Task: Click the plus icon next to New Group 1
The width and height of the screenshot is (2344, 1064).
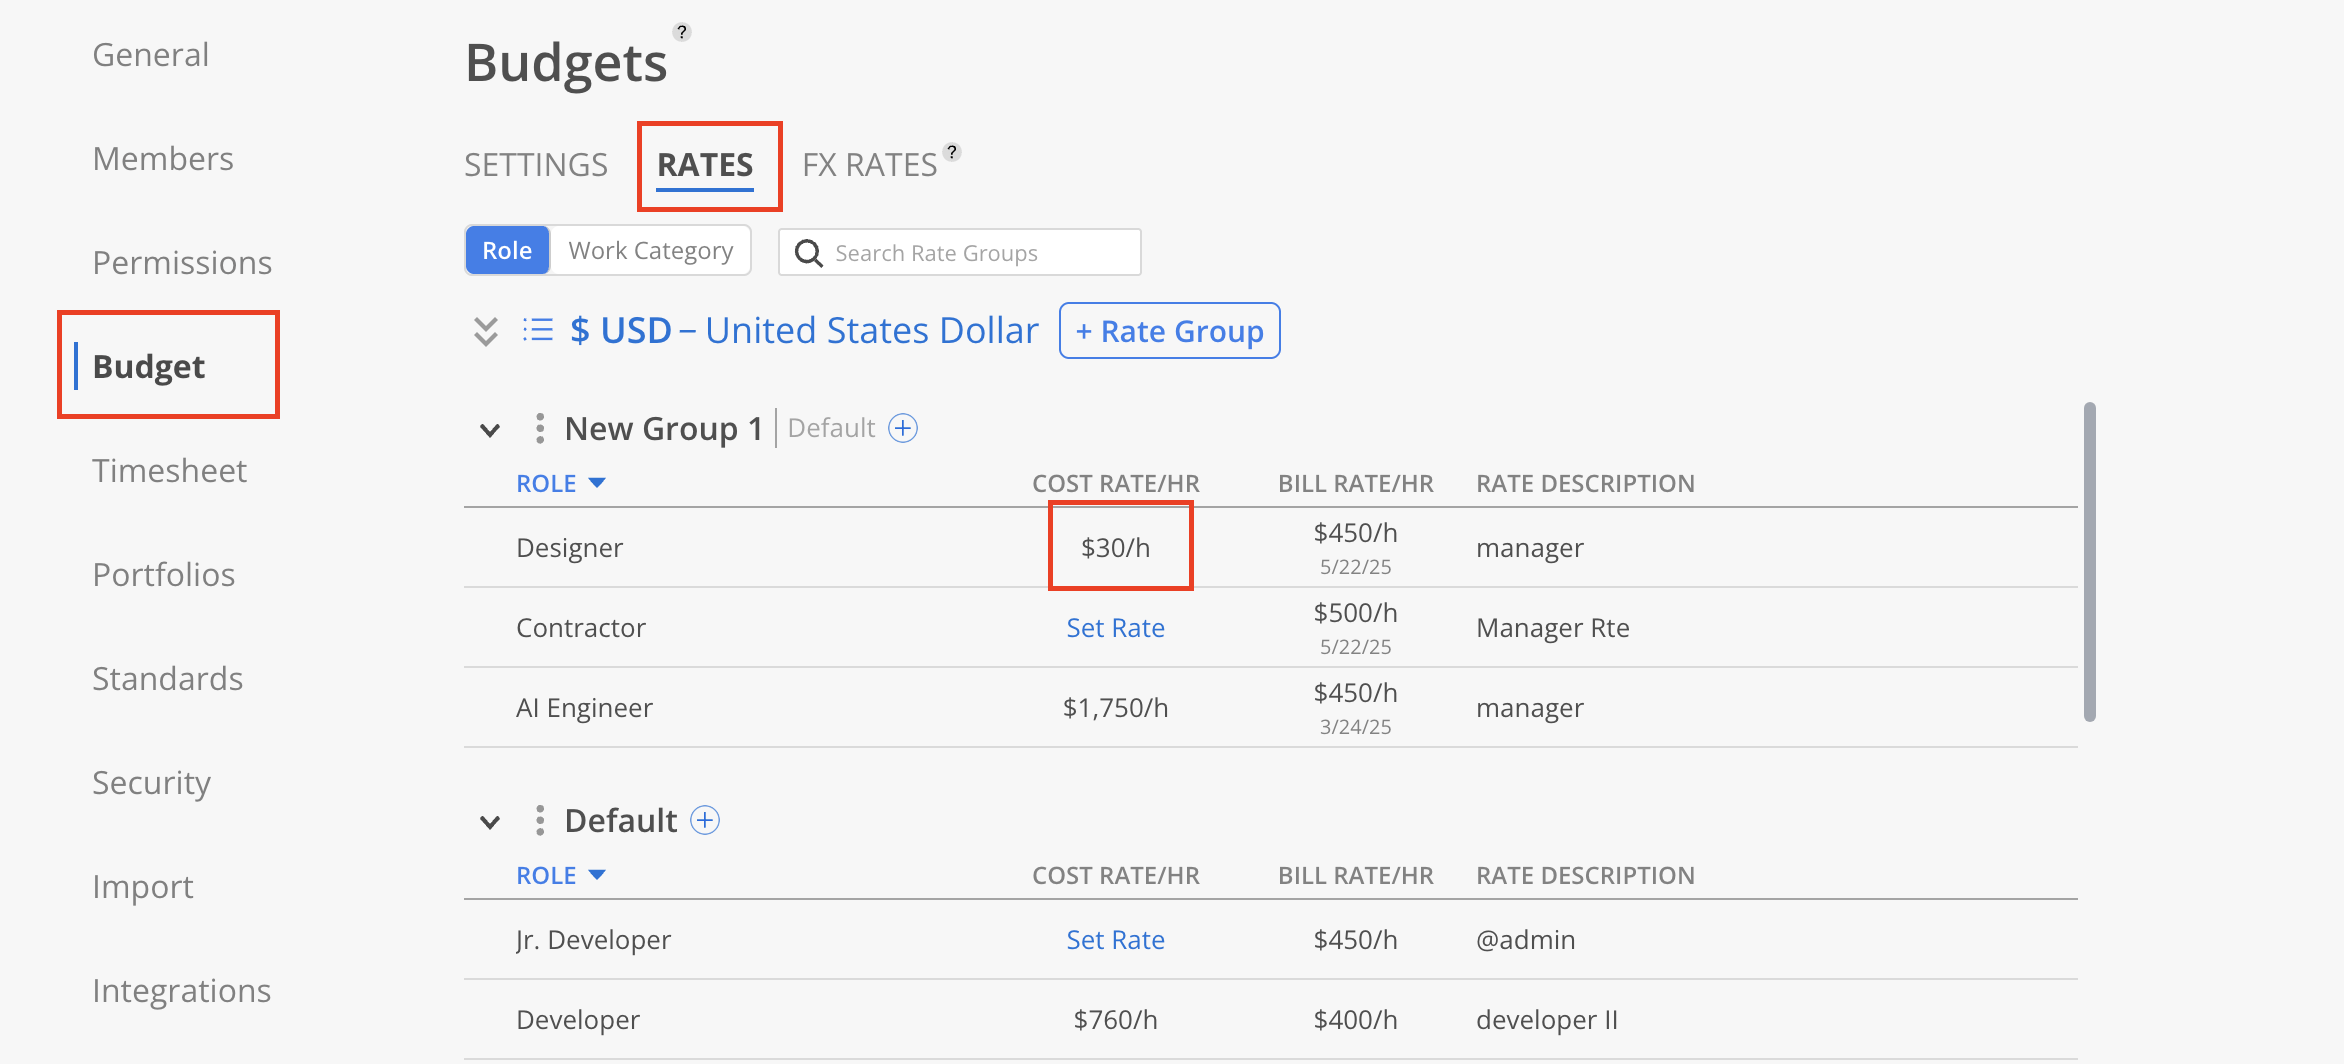Action: tap(903, 429)
